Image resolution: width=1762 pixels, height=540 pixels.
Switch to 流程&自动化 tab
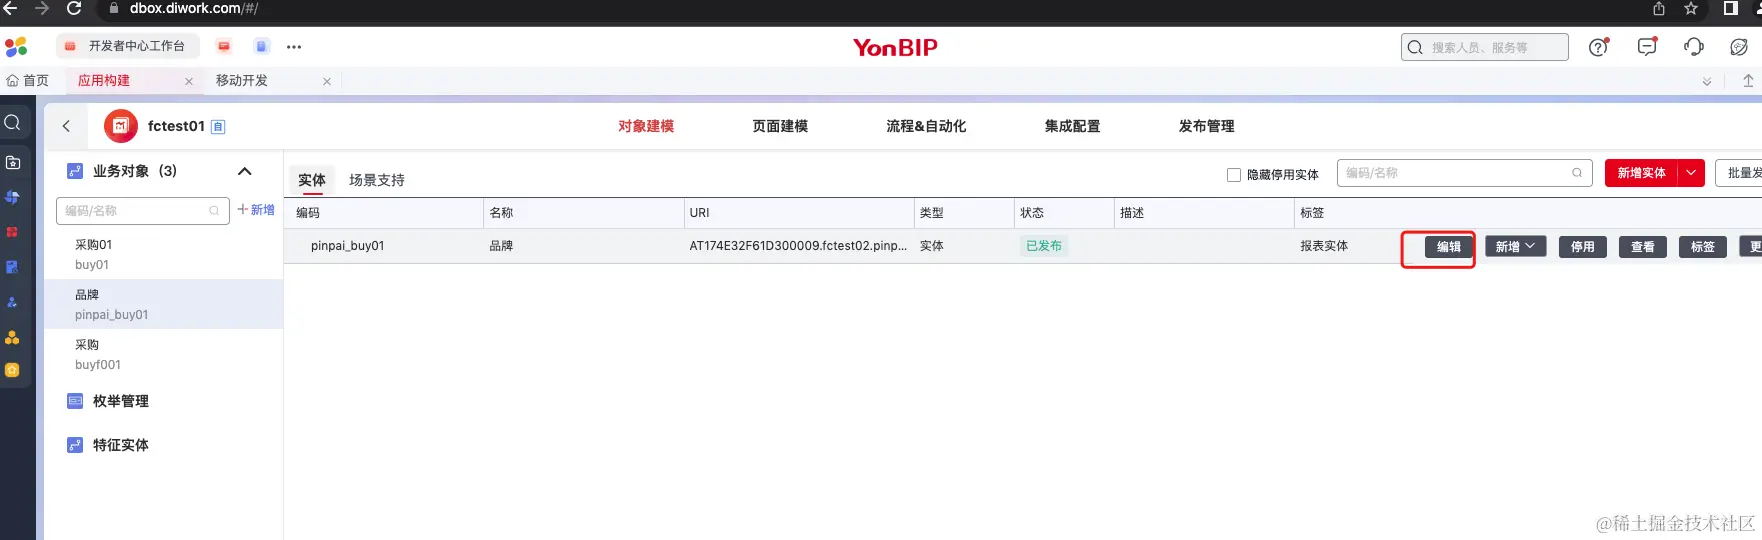point(926,126)
